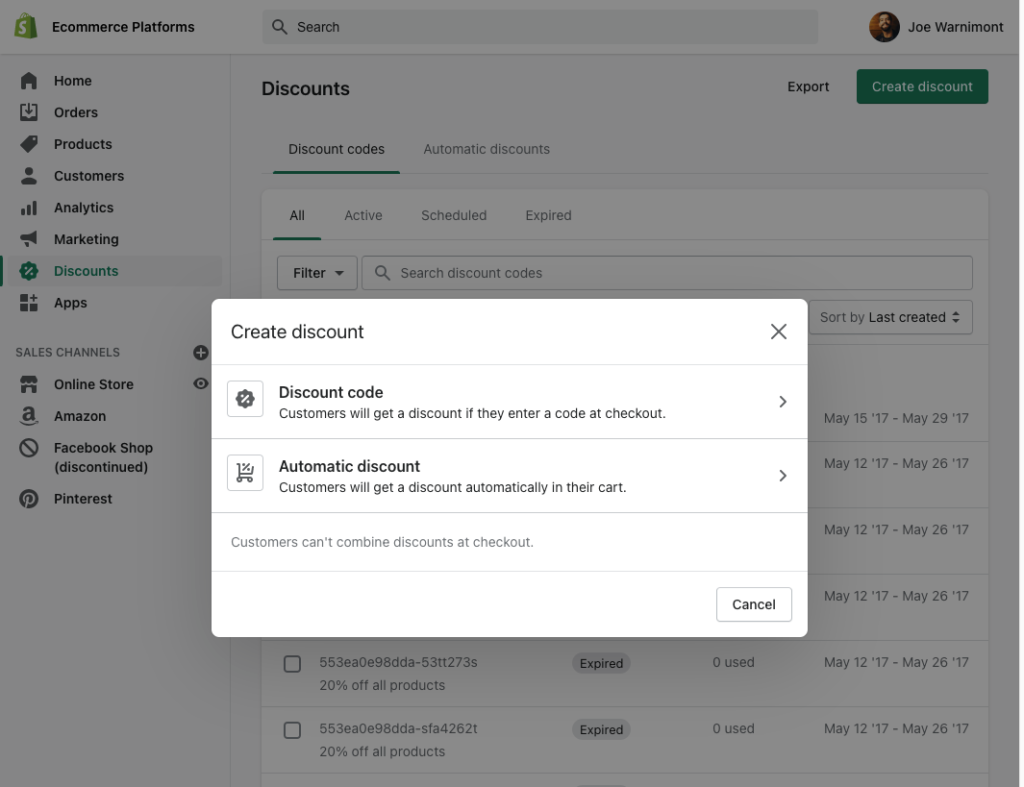The height and width of the screenshot is (787, 1024).
Task: Select the 553ea0e98dda-sfa4262t discount checkbox
Action: 292,731
